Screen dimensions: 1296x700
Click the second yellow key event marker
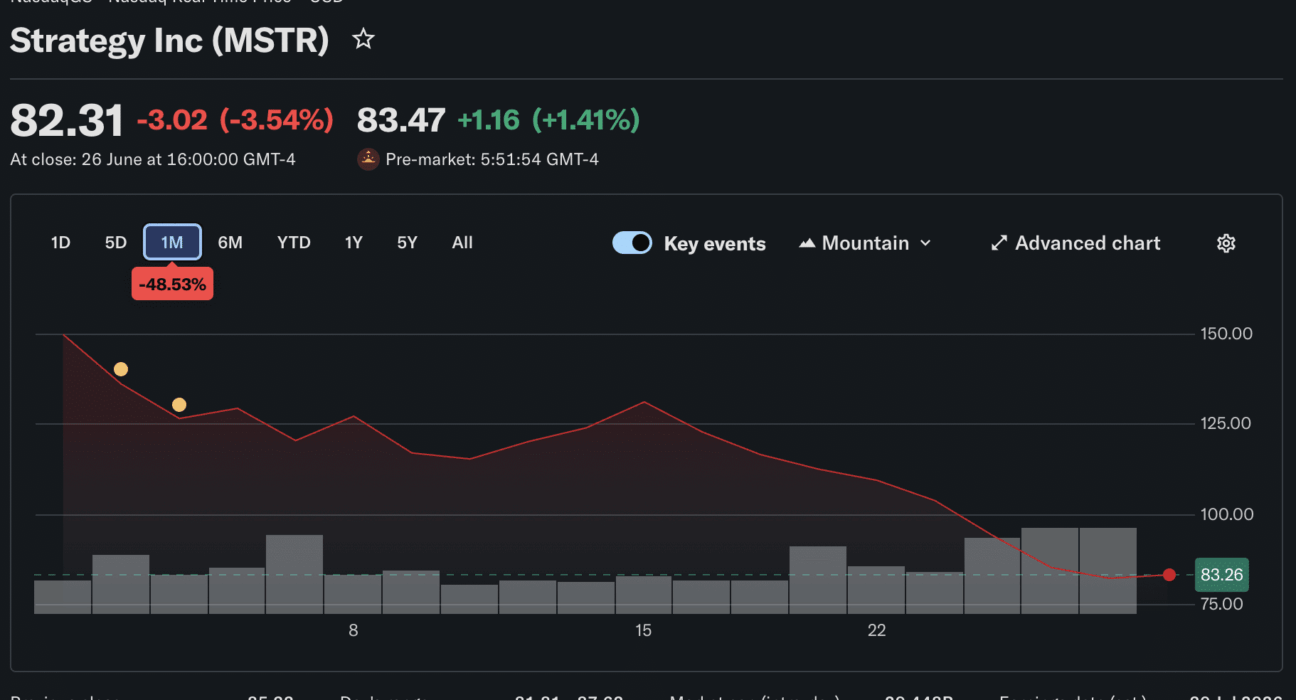179,405
